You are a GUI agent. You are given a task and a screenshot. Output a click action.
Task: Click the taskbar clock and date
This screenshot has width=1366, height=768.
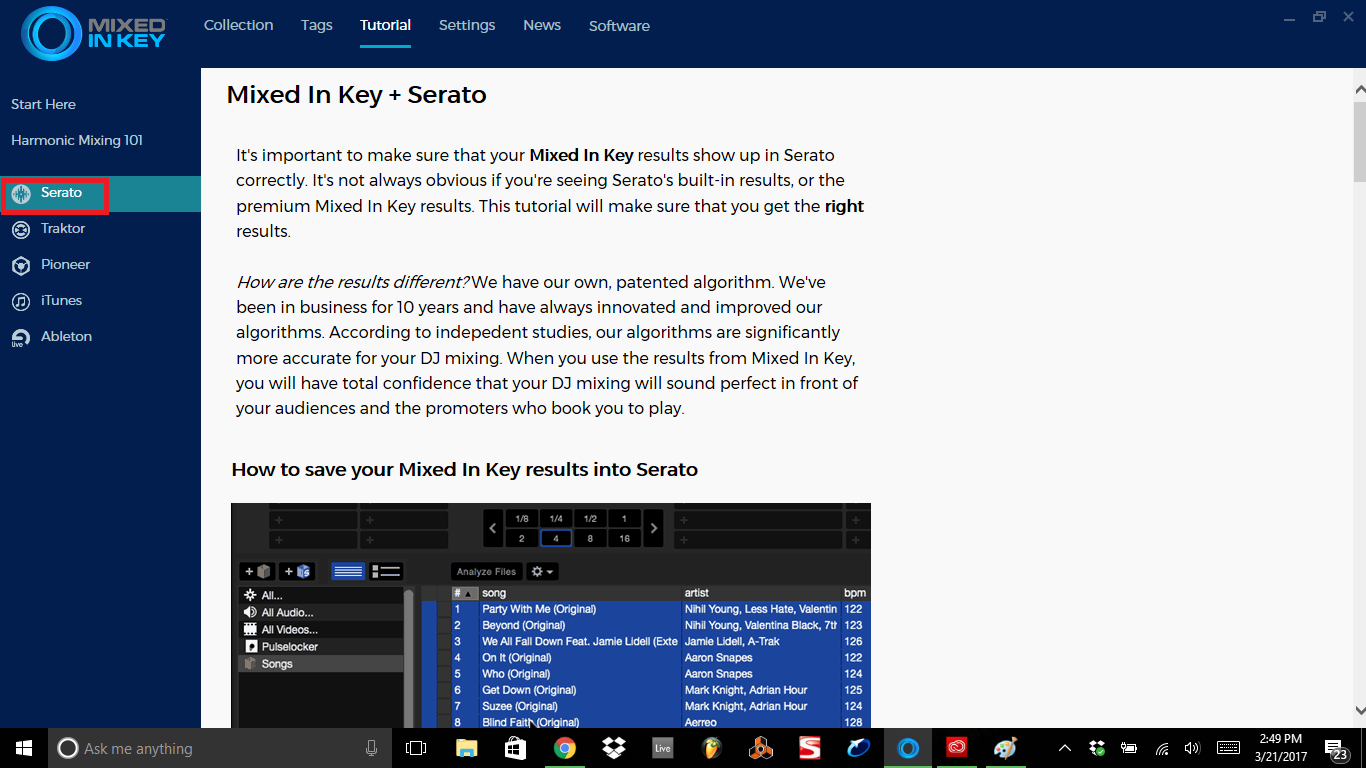pyautogui.click(x=1279, y=748)
